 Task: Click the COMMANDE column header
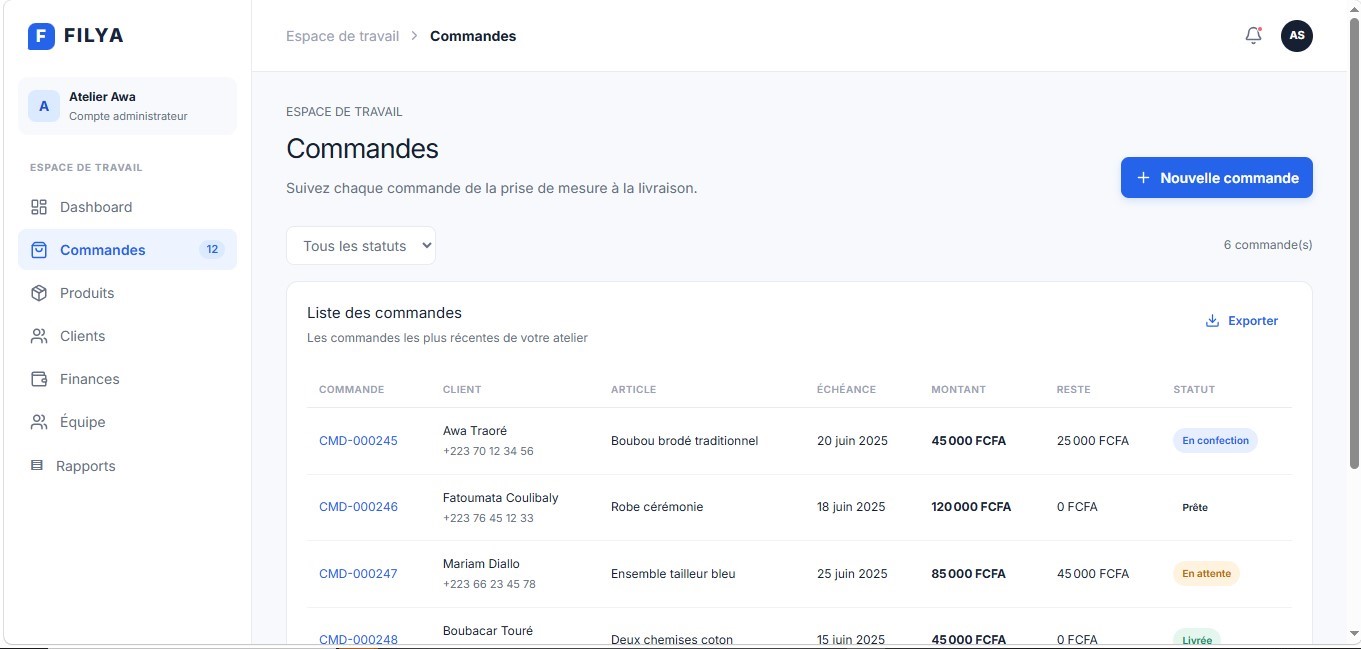coord(351,390)
